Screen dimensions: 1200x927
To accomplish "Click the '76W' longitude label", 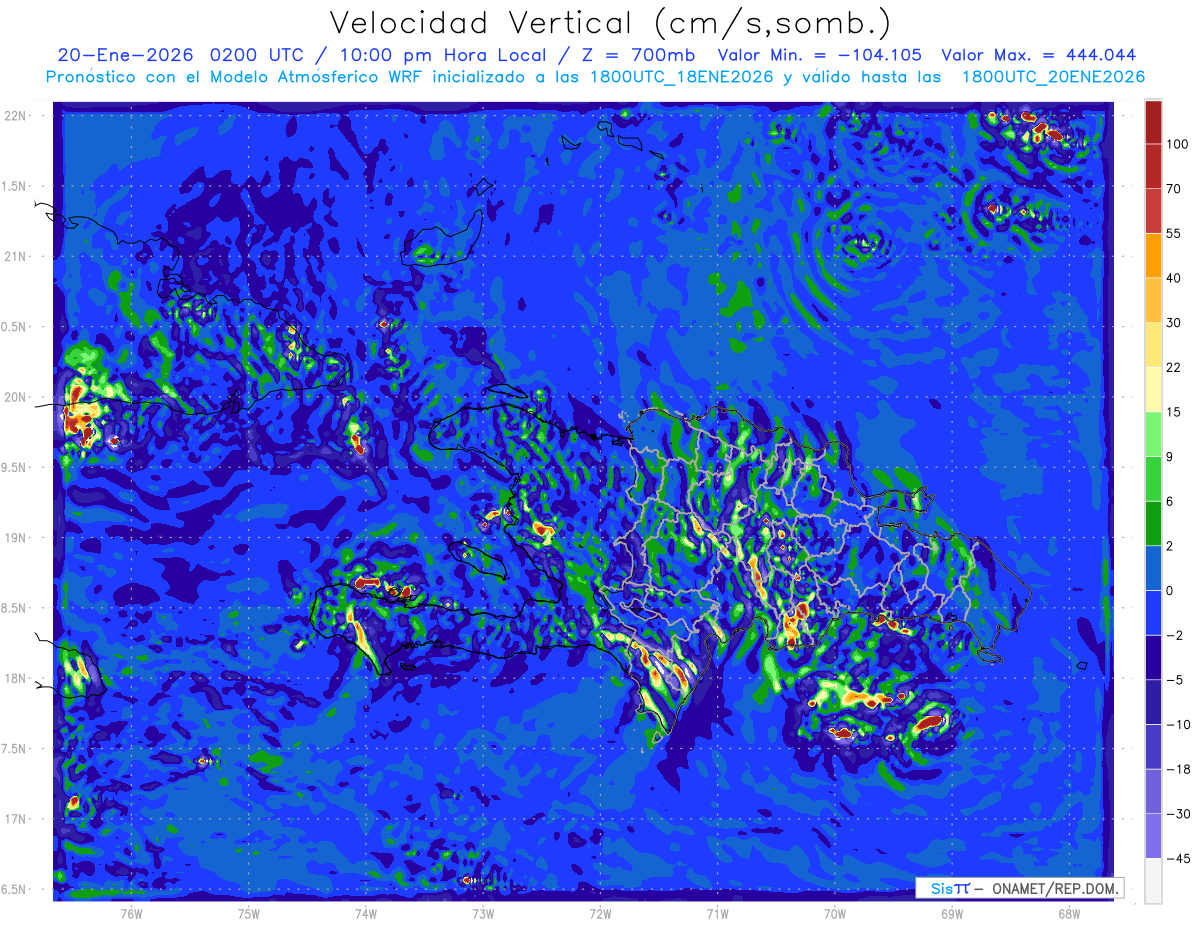I will click(131, 913).
